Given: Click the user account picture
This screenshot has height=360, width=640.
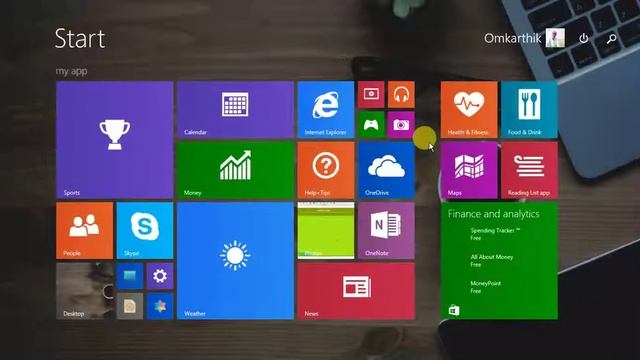Looking at the screenshot, I should 556,38.
